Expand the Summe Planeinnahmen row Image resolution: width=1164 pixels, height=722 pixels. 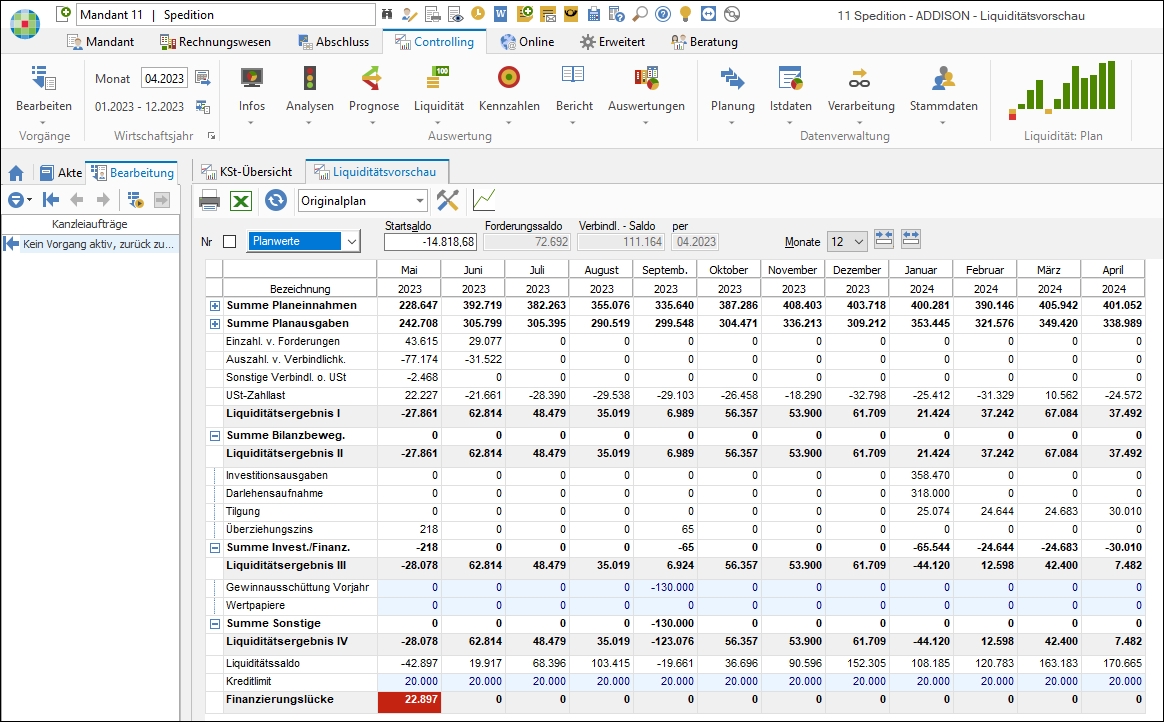pyautogui.click(x=214, y=305)
